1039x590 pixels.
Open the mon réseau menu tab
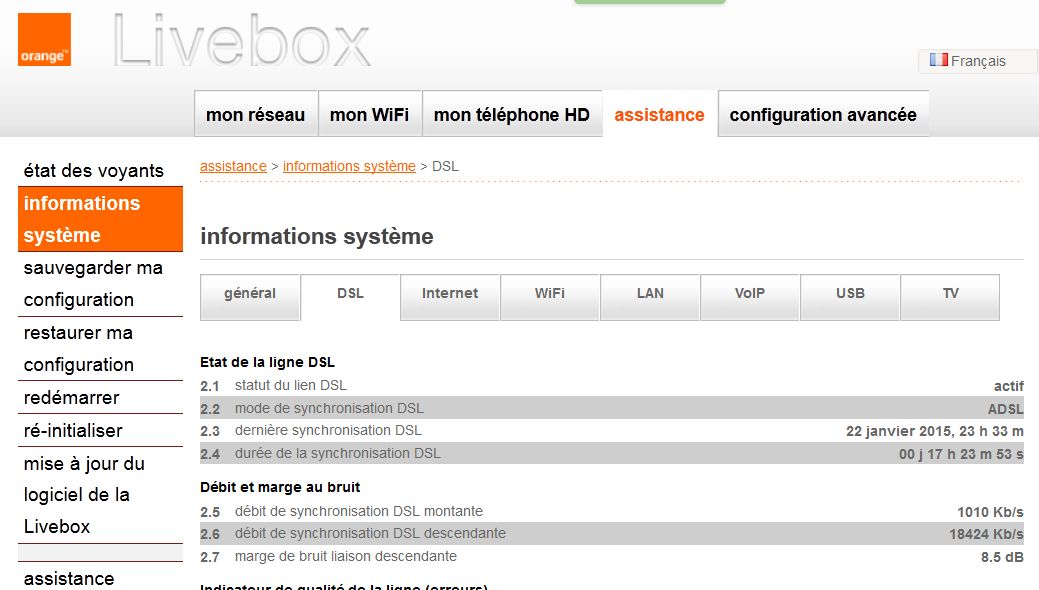pos(255,115)
